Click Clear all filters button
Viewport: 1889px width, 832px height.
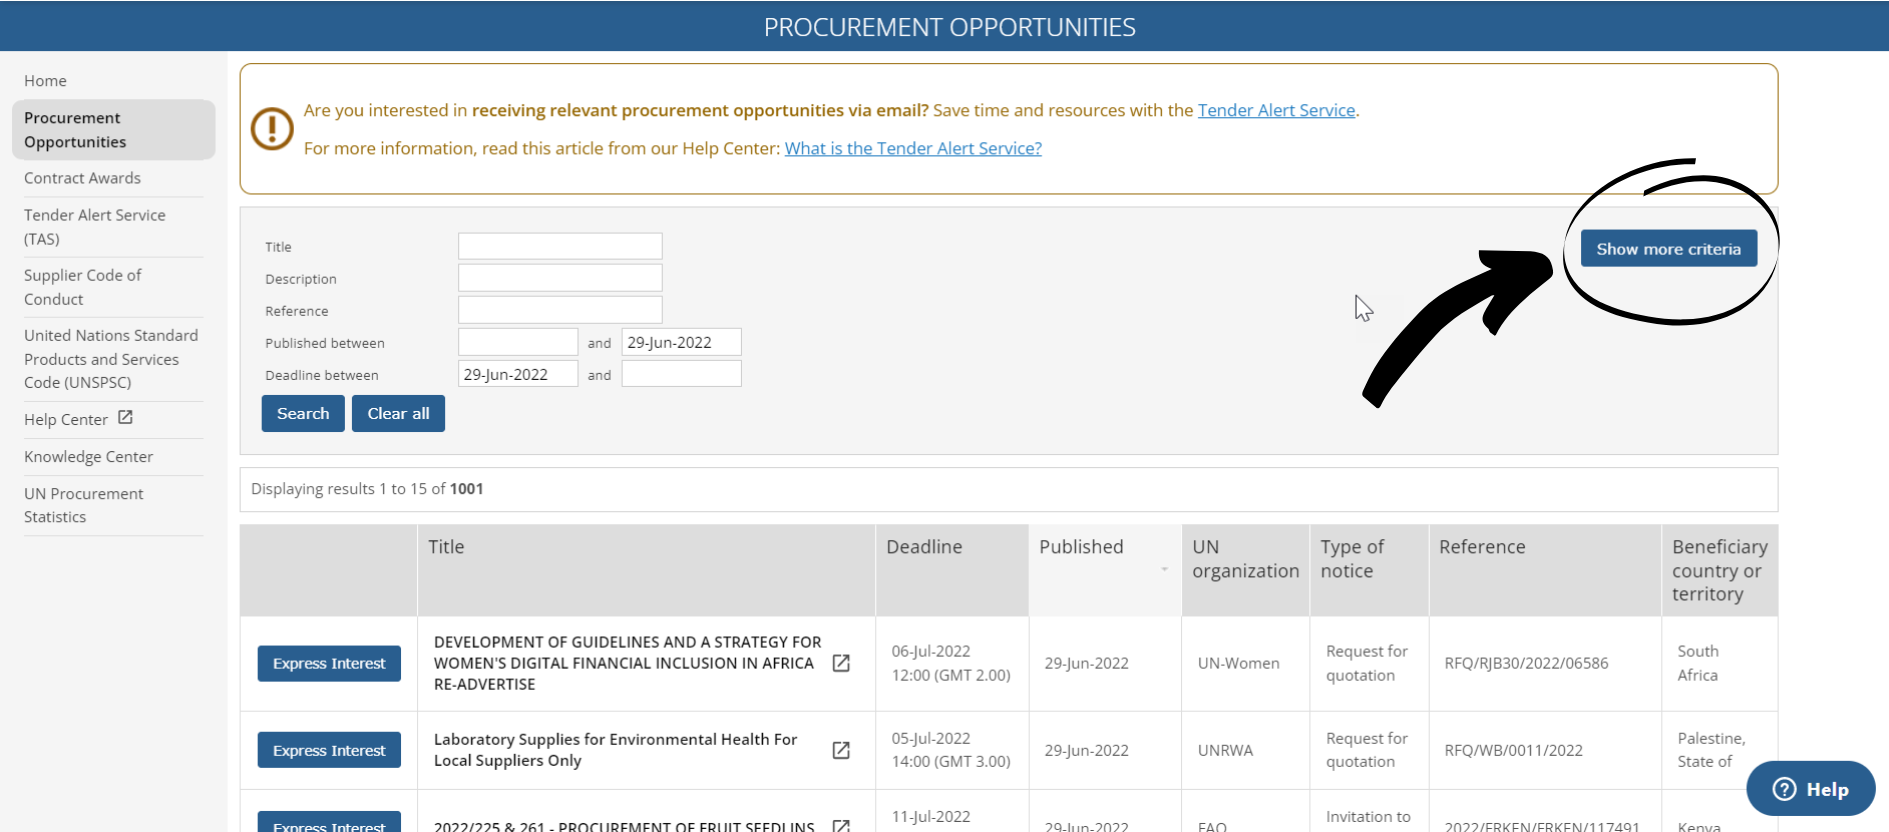[398, 414]
